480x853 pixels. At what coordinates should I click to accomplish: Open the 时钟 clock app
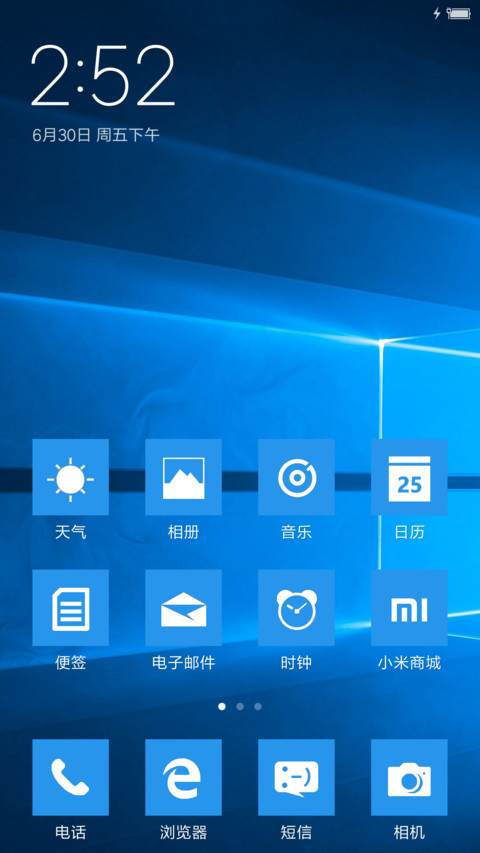coord(296,608)
